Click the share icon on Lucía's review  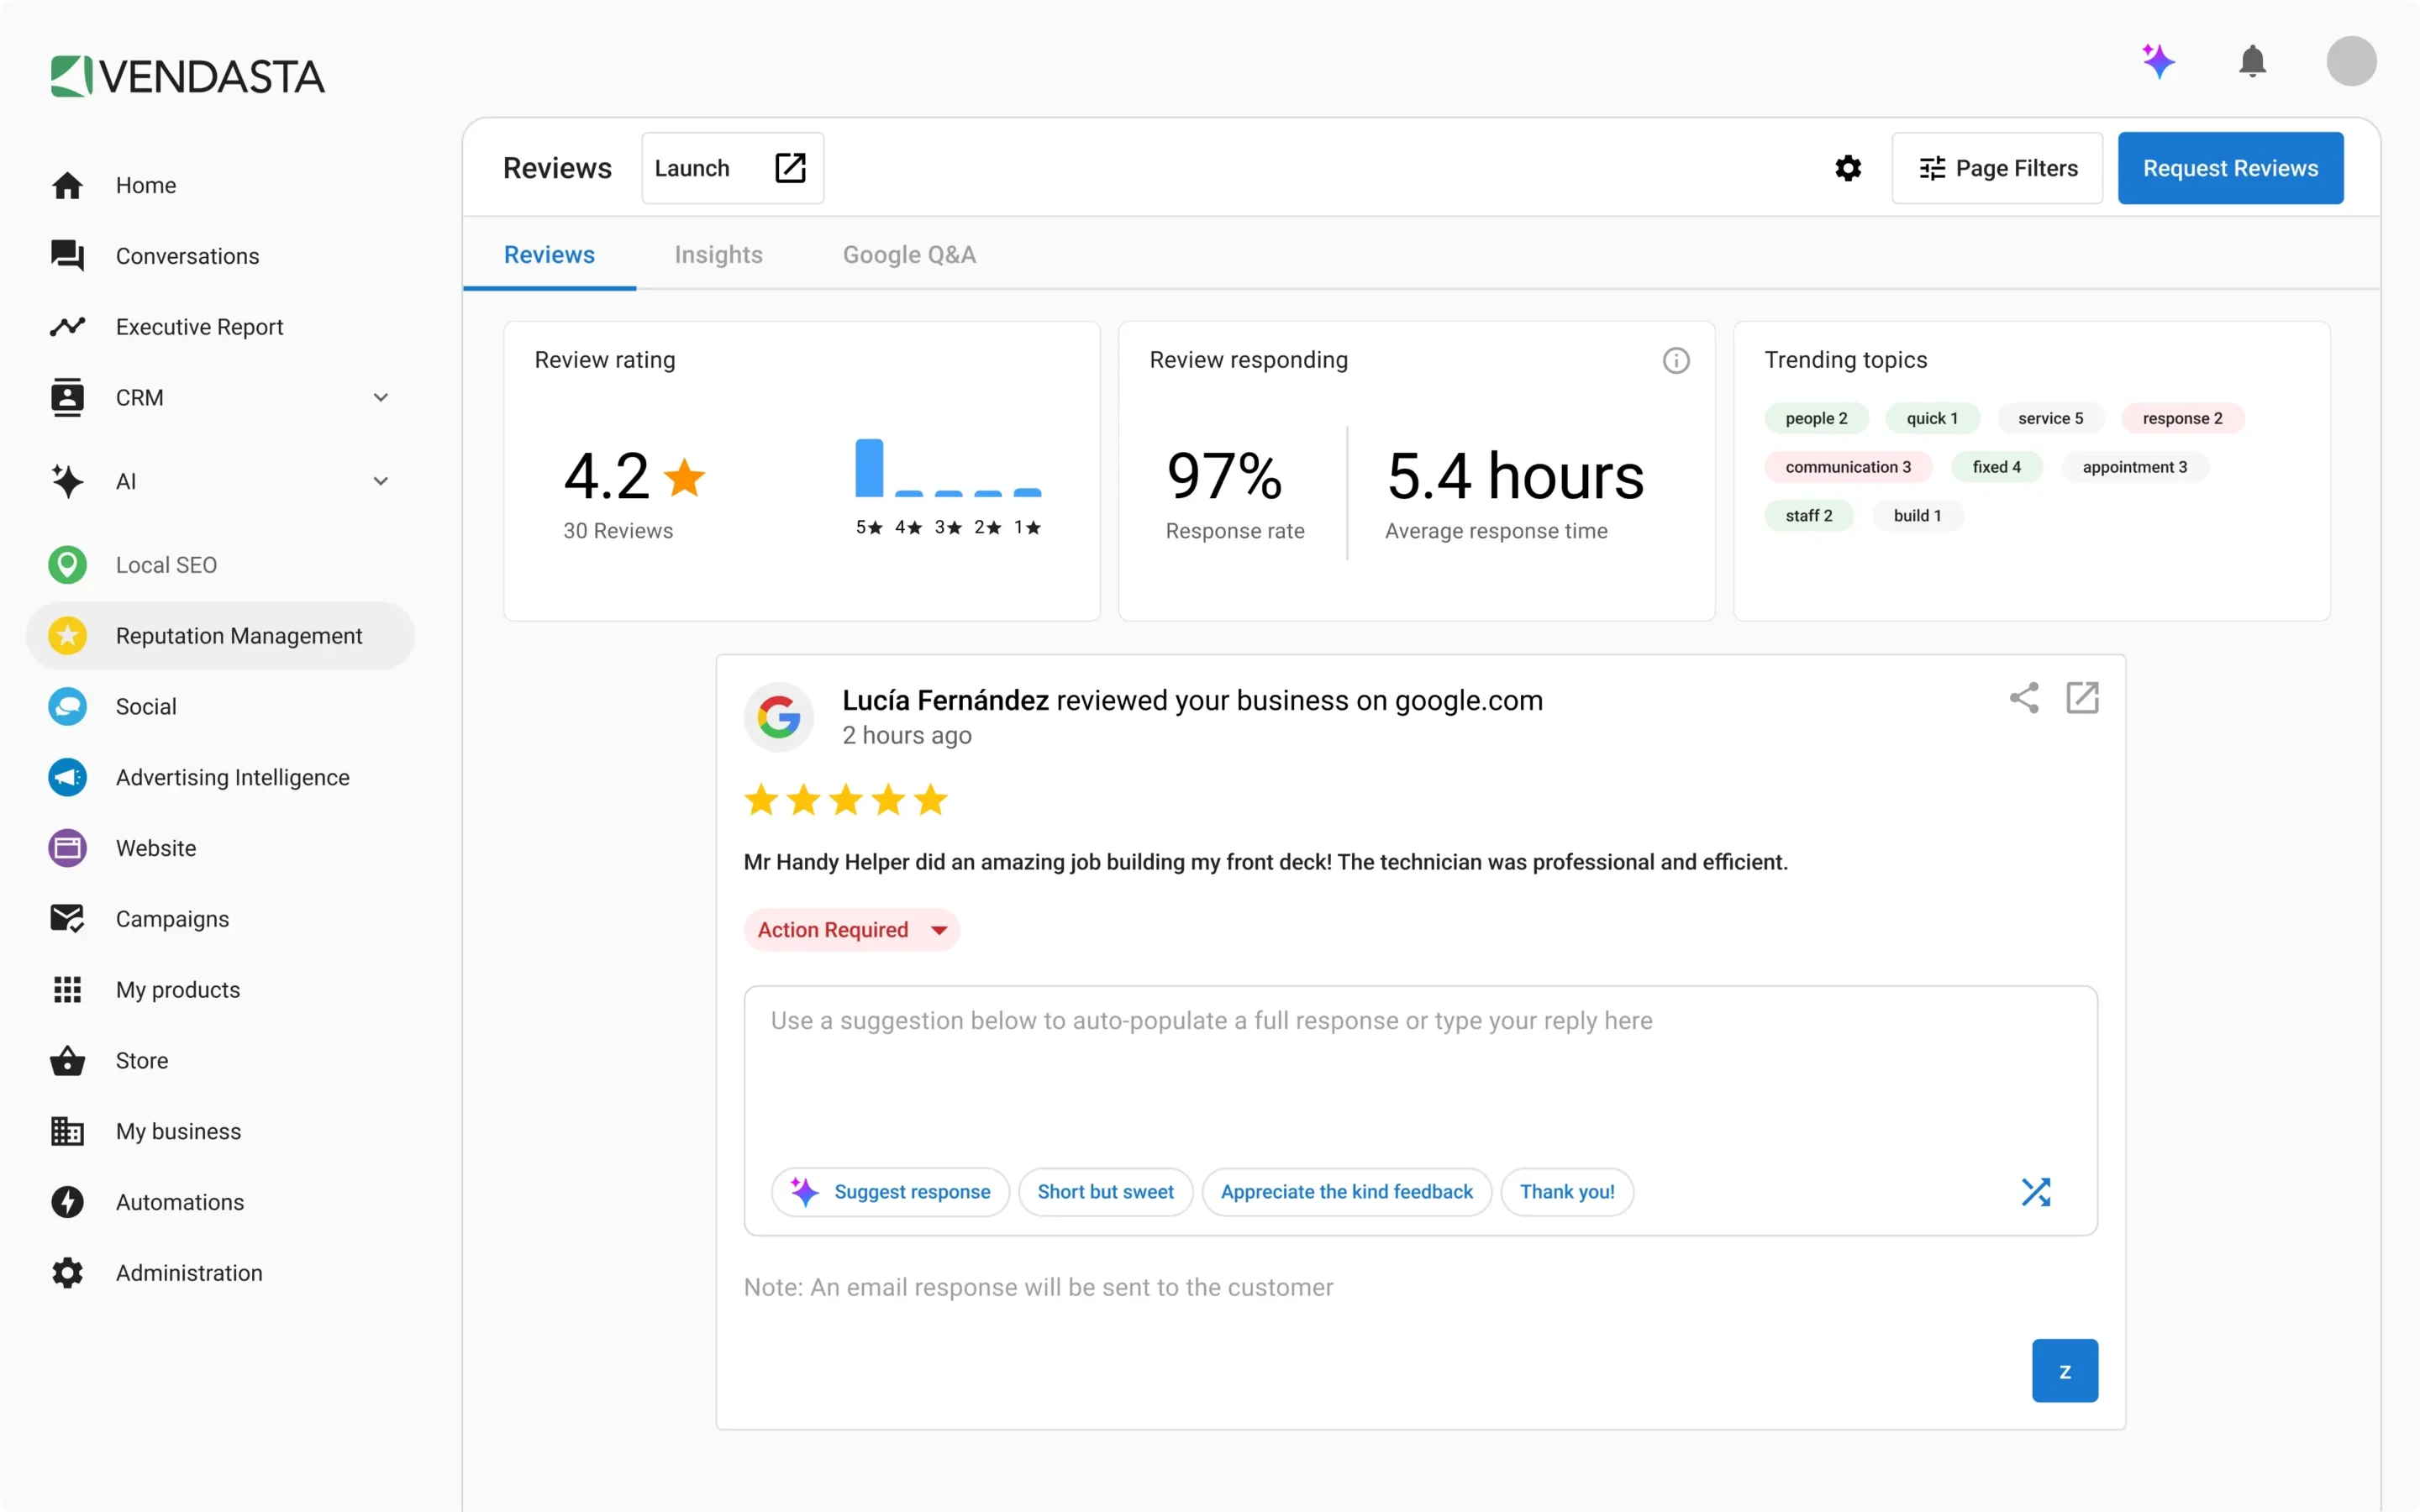[2024, 698]
